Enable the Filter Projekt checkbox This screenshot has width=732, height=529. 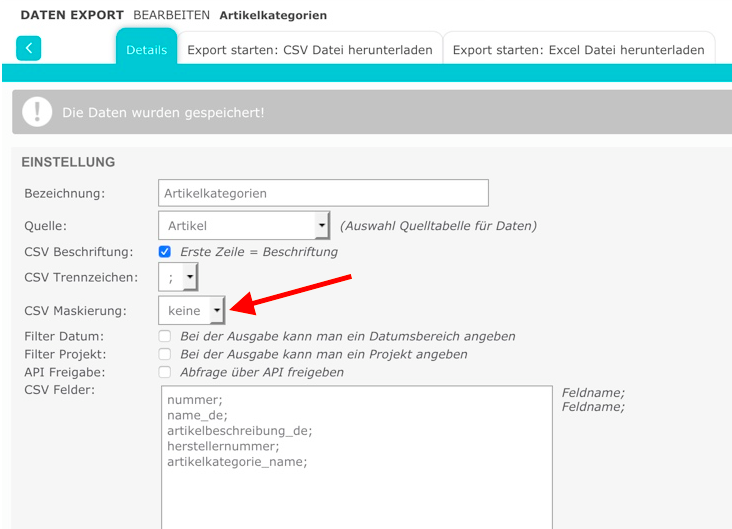click(x=165, y=354)
